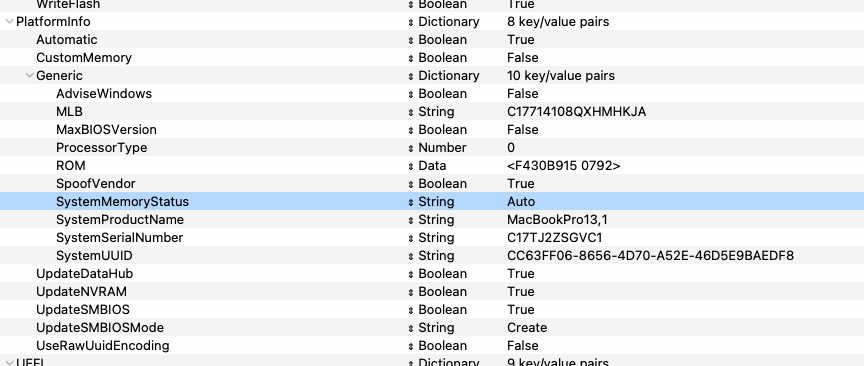Open type selector for UpdateNVRAM row
Viewport: 864px width, 366px height.
coord(411,292)
